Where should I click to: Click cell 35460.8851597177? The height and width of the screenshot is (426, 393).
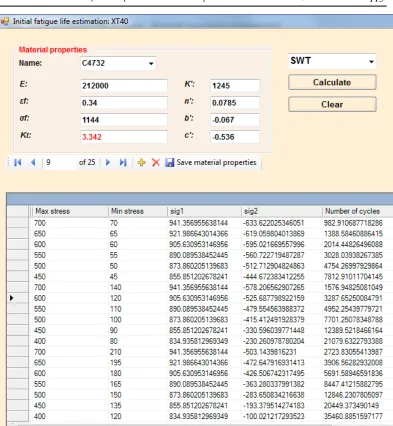(358, 416)
